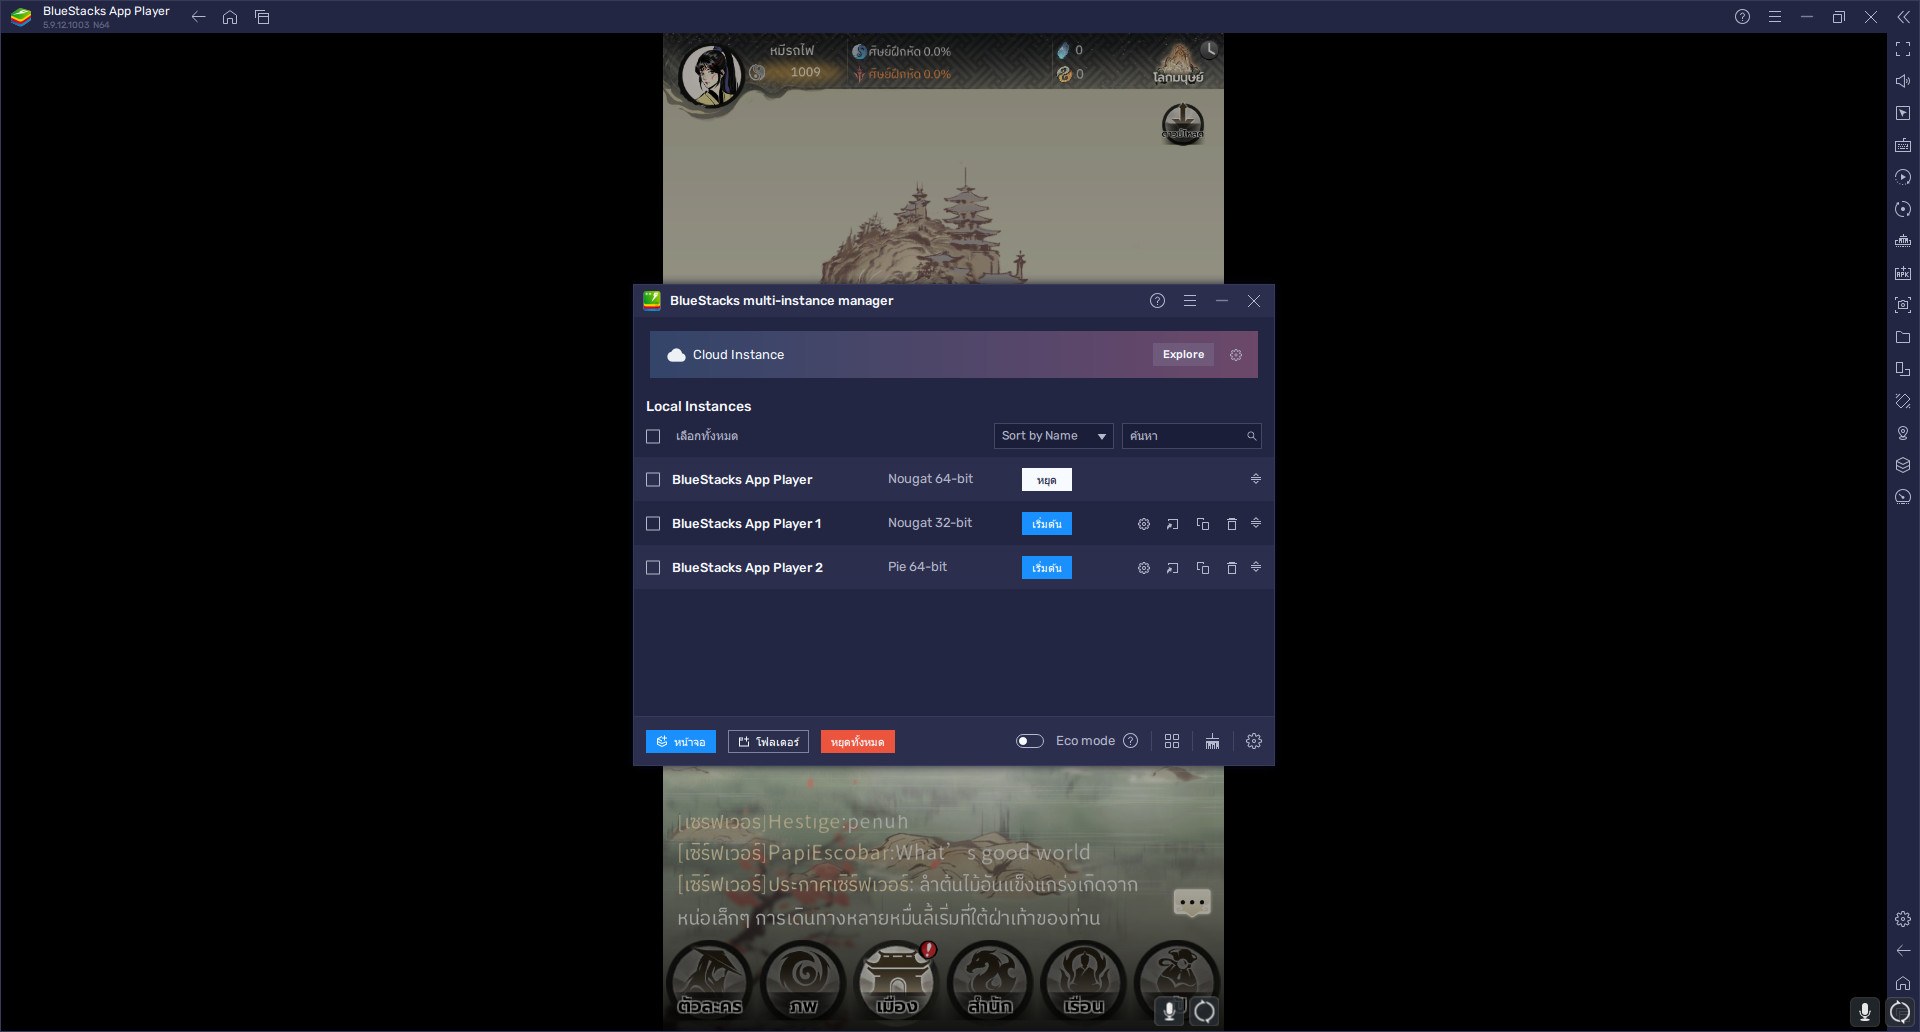Image resolution: width=1920 pixels, height=1032 pixels.
Task: Open keyboard game controls icon in sidebar
Action: click(1903, 145)
